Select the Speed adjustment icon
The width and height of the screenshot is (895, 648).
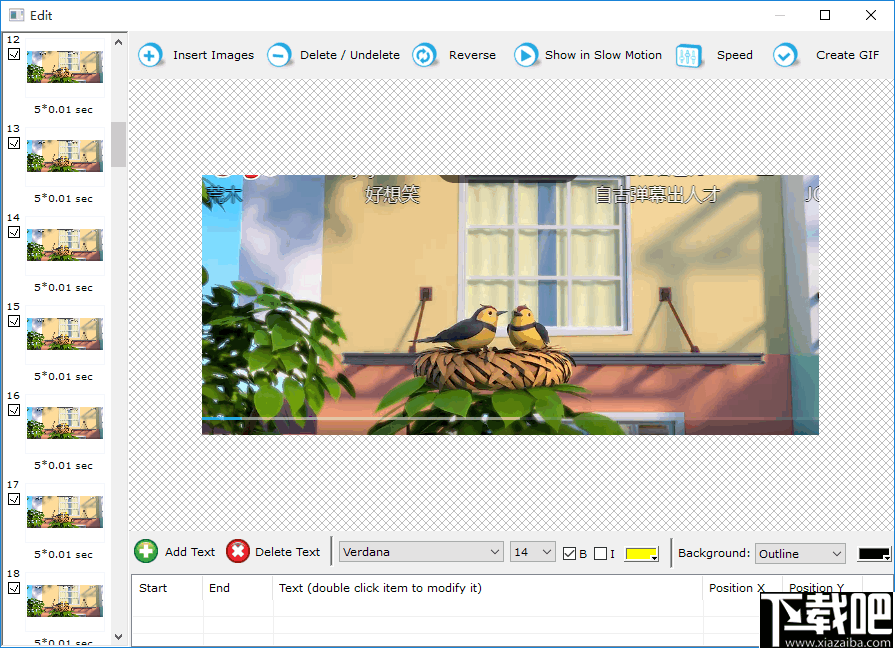point(688,55)
